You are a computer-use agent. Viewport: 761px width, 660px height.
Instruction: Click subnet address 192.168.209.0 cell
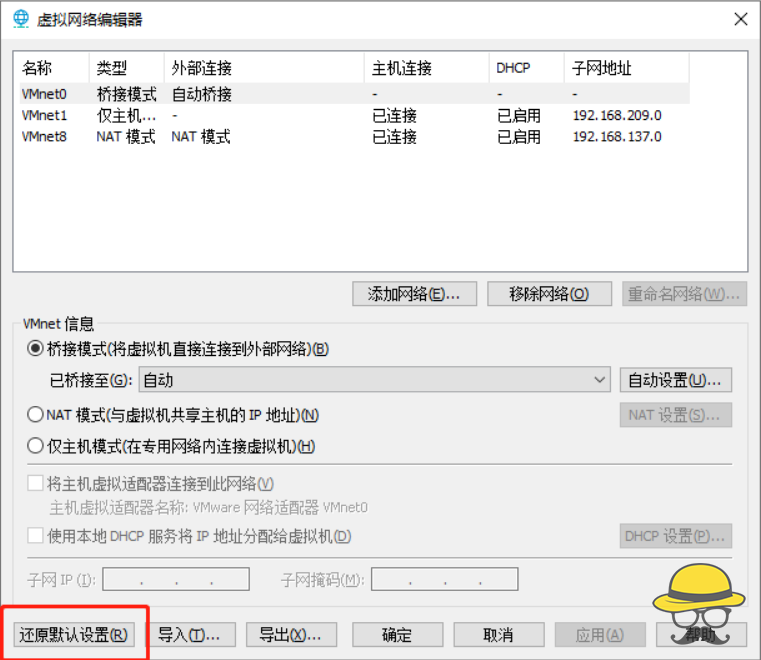click(x=617, y=115)
